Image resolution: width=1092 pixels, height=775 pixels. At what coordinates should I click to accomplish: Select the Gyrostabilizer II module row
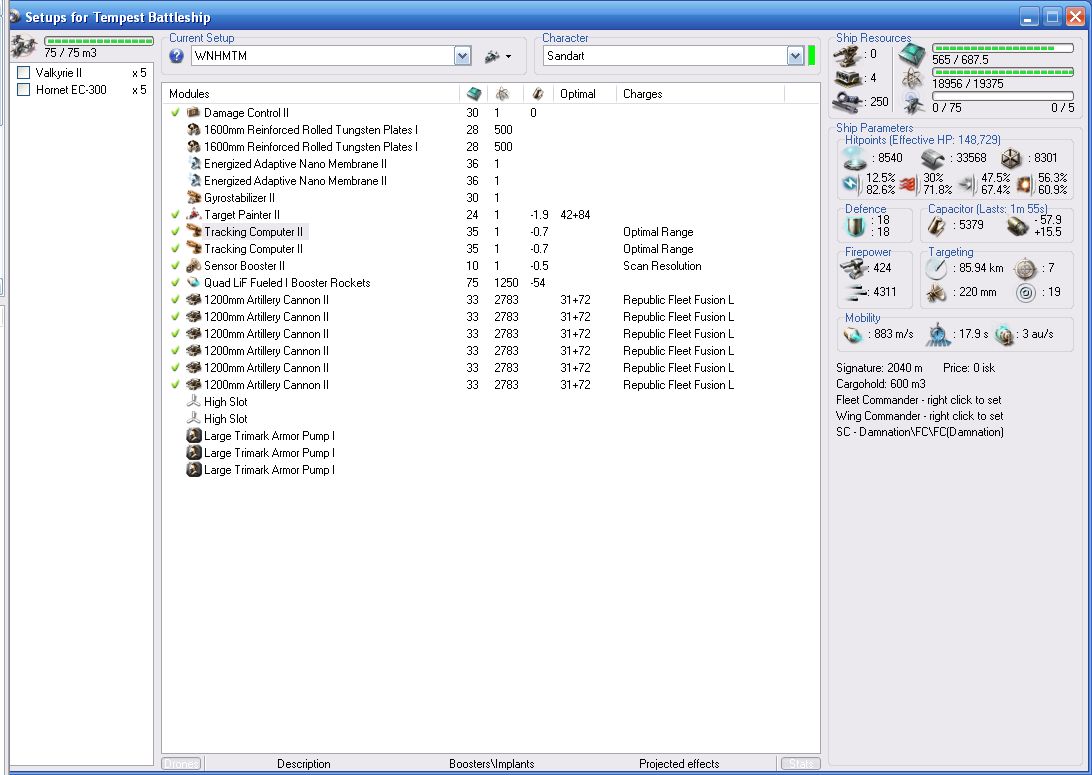coord(490,198)
